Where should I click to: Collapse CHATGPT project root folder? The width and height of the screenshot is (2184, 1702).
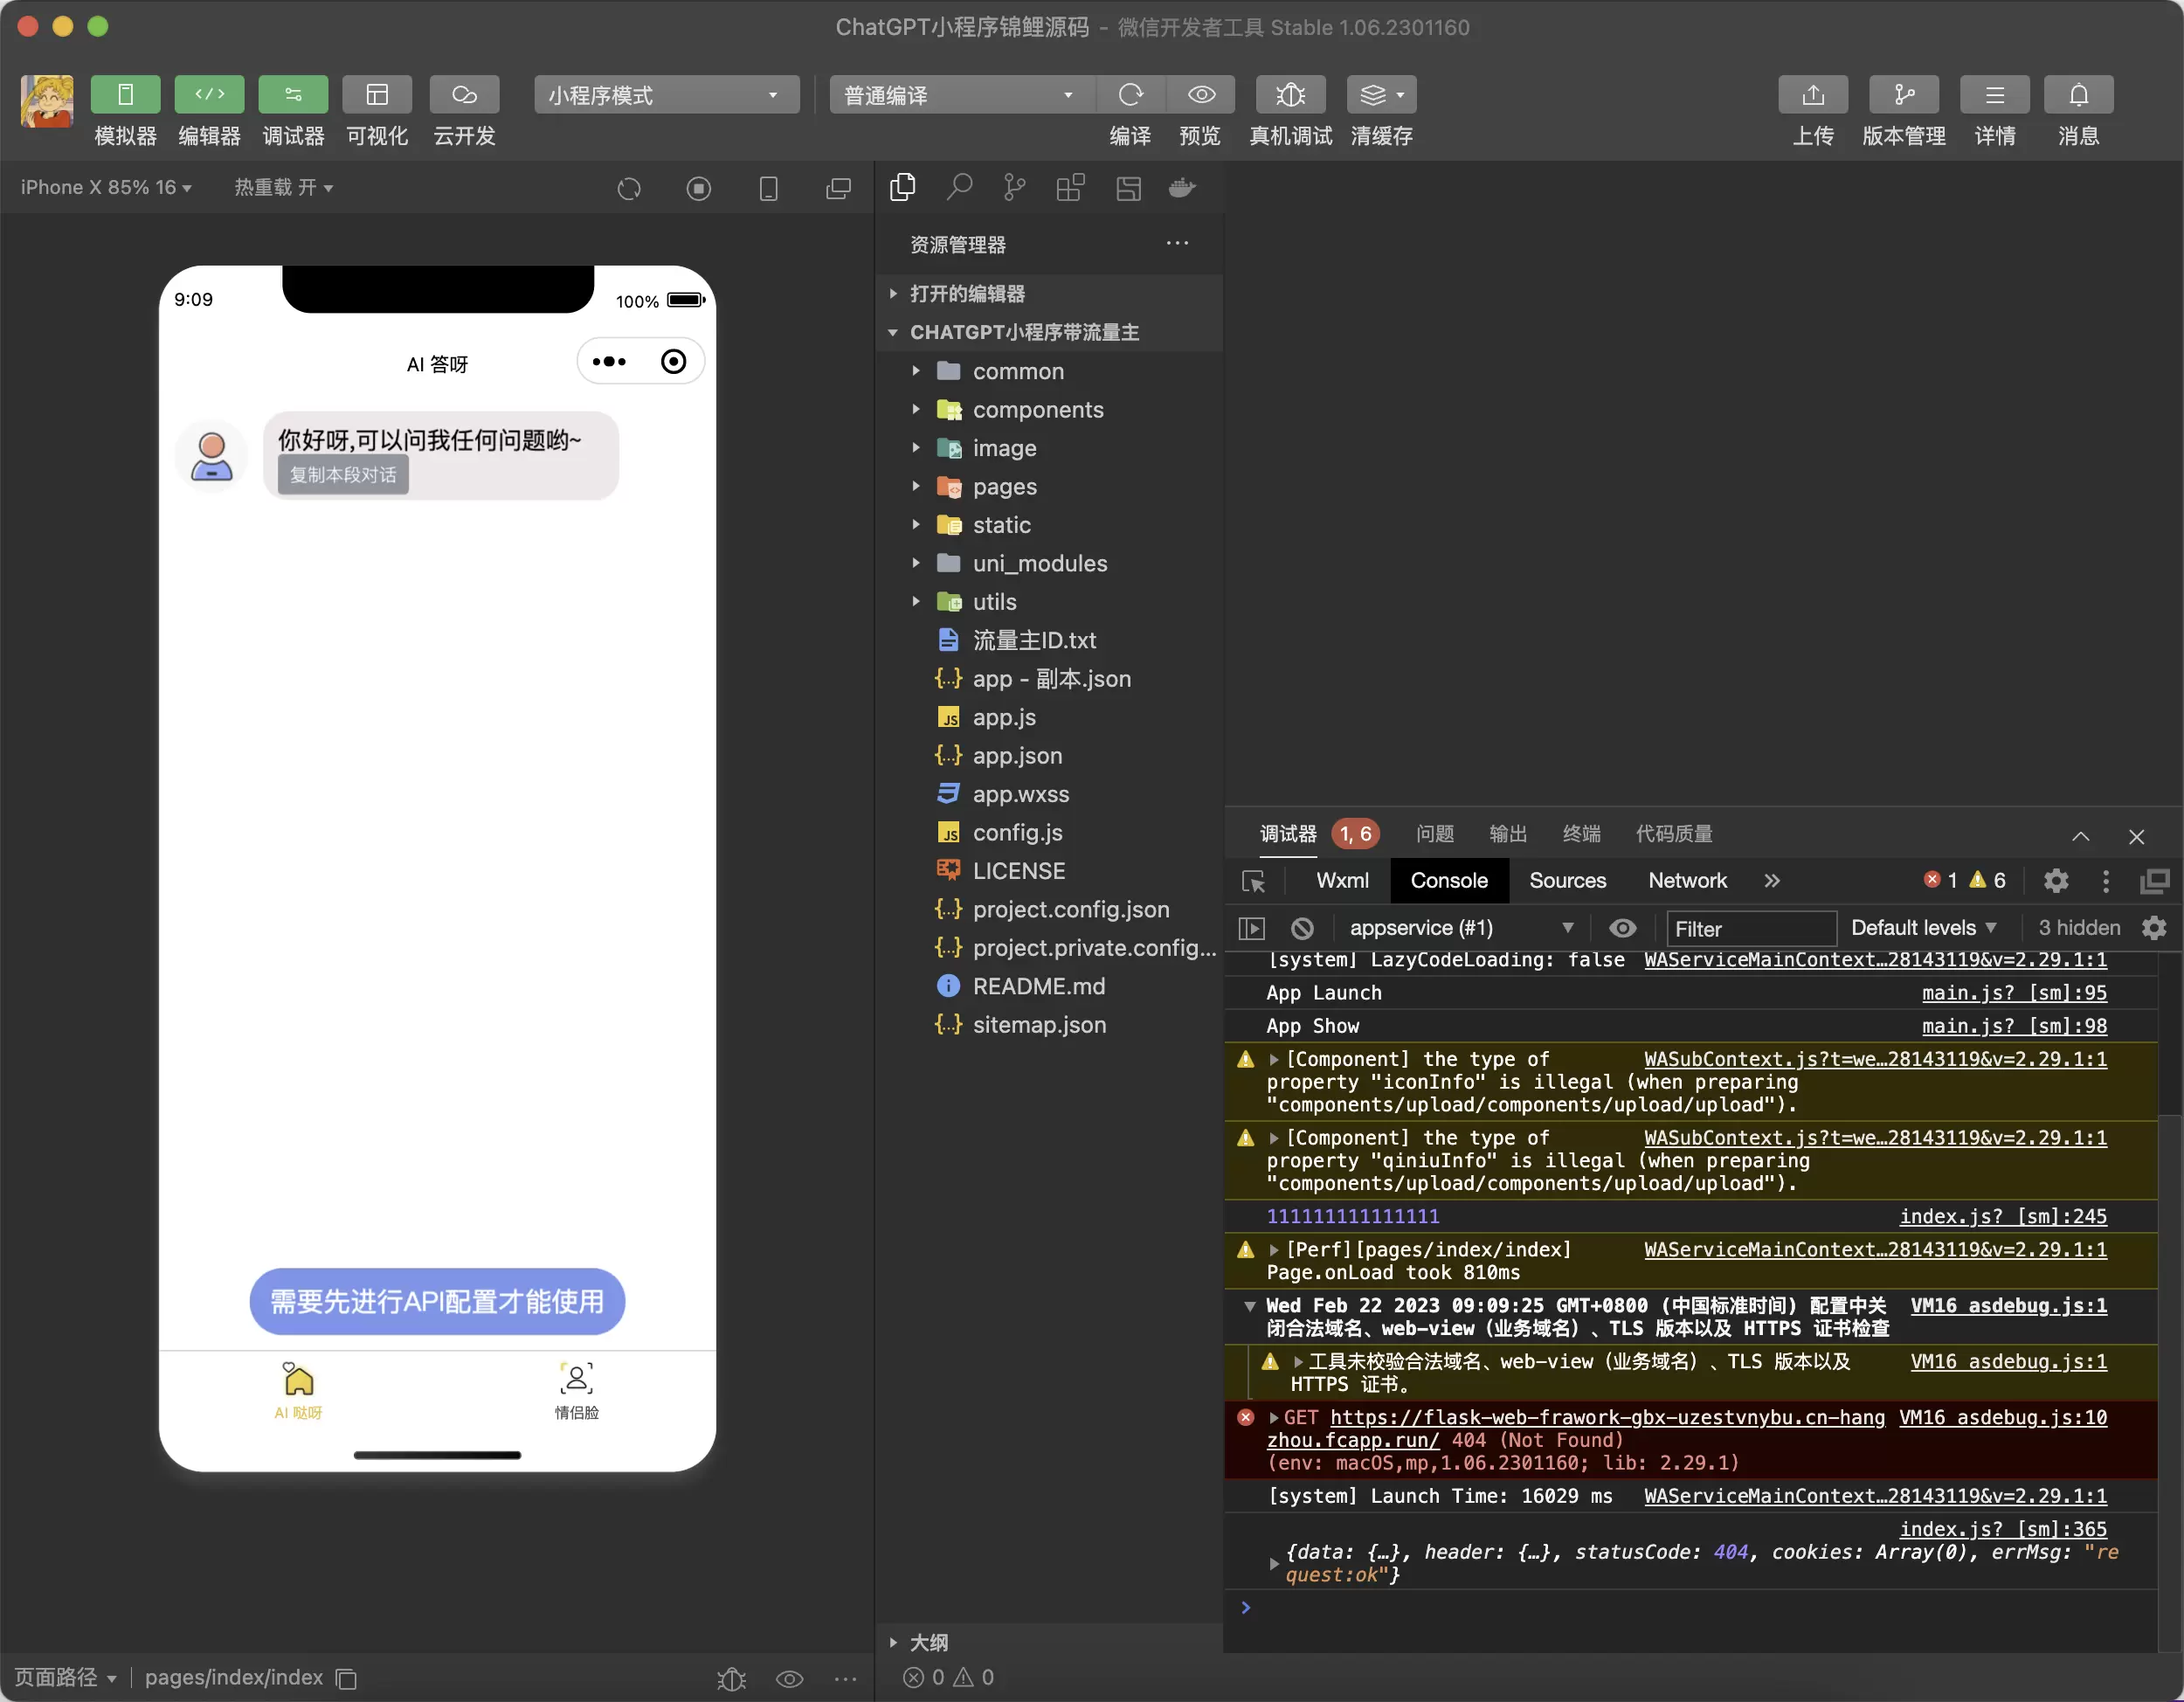point(1049,332)
